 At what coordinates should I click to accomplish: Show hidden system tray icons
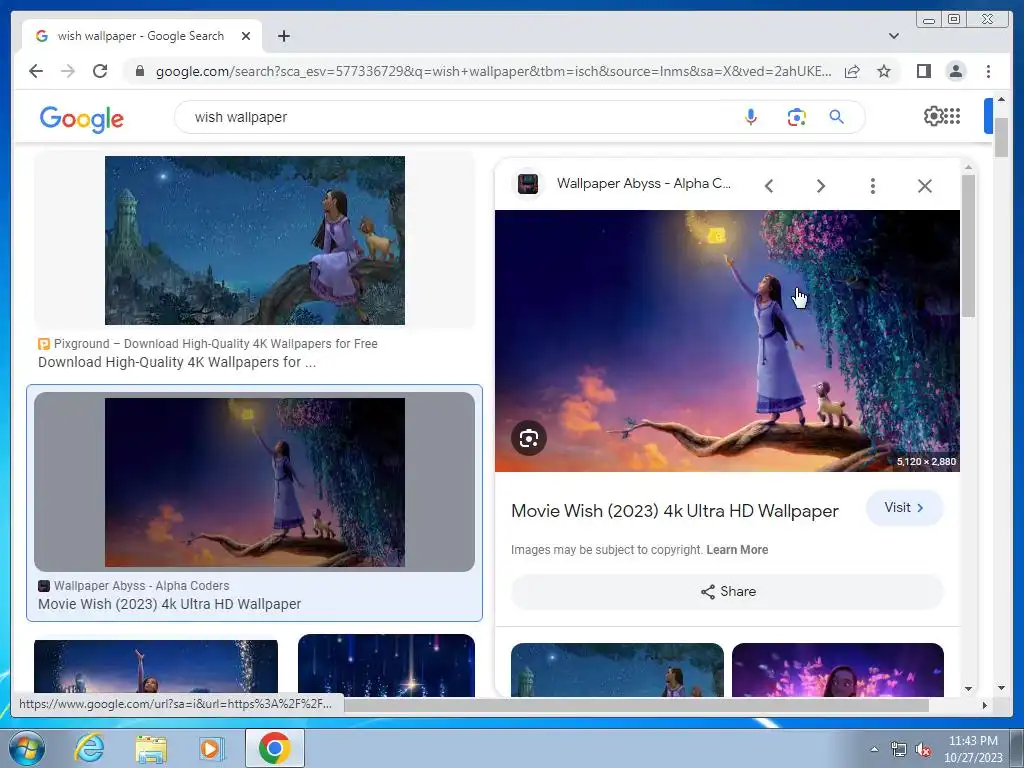pos(874,749)
